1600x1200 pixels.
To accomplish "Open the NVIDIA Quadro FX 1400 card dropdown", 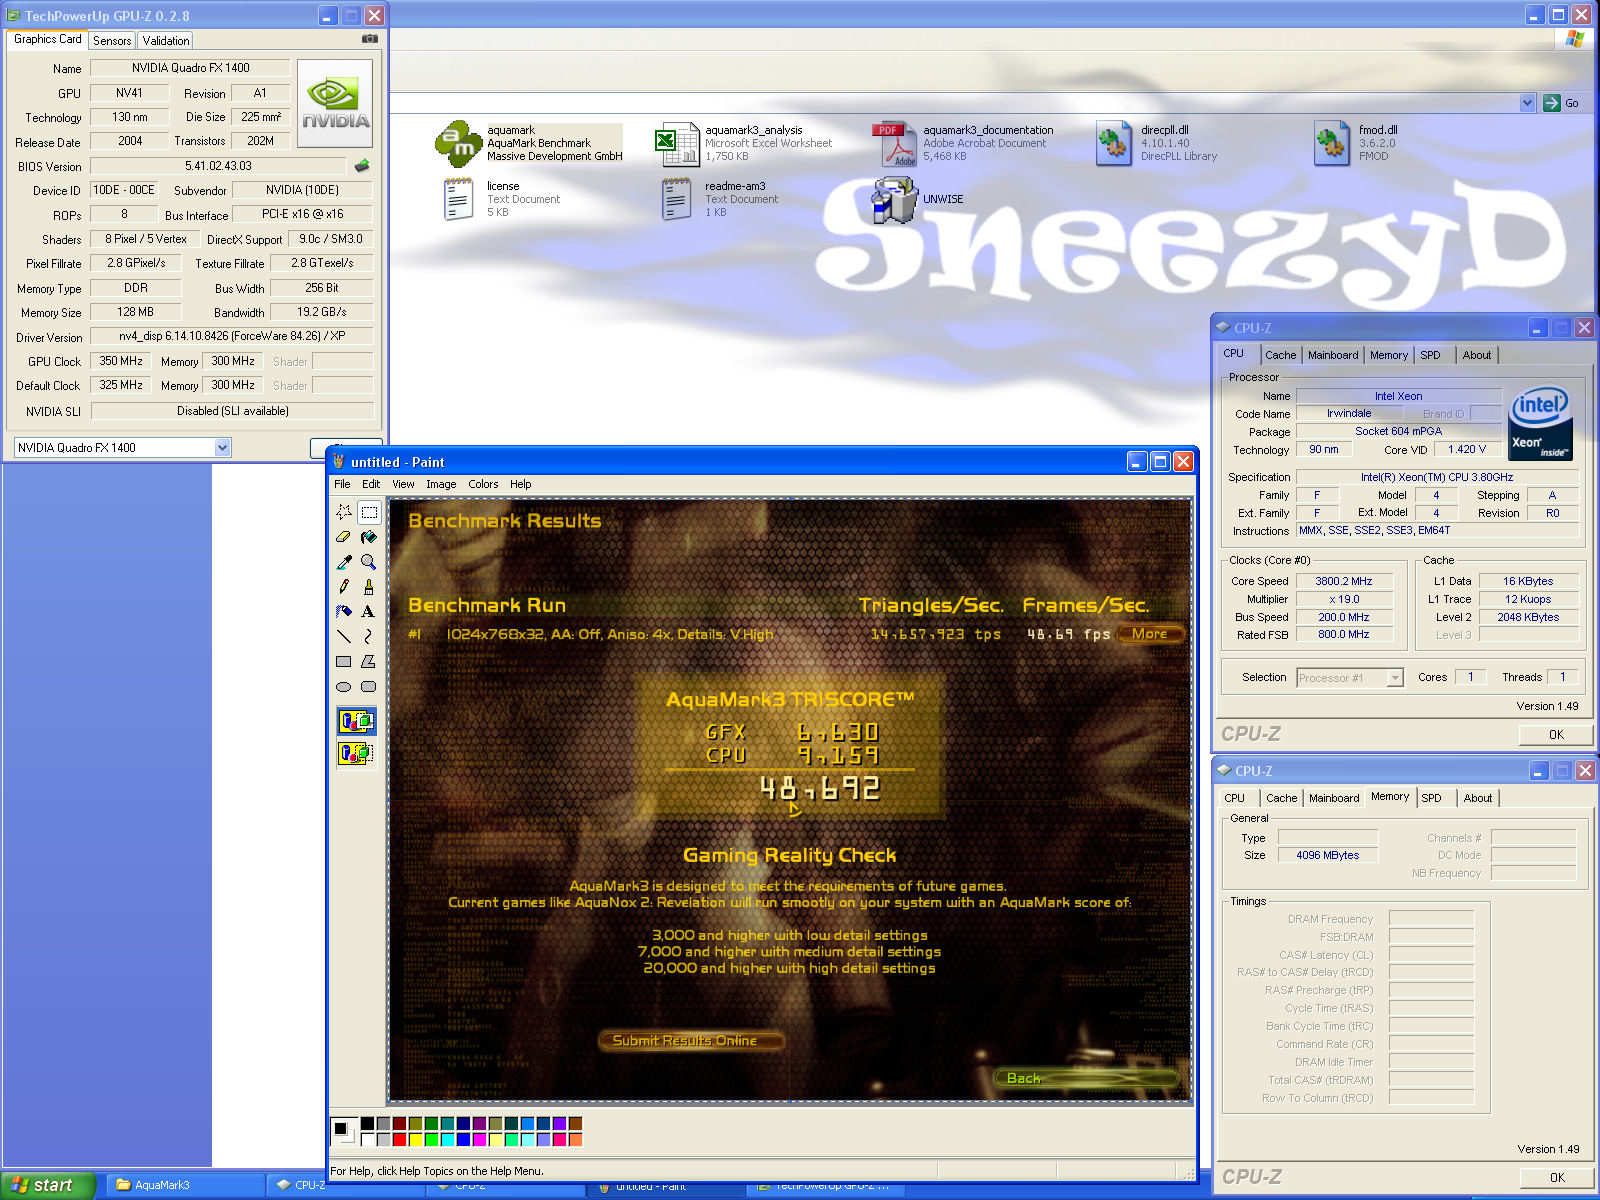I will (222, 447).
